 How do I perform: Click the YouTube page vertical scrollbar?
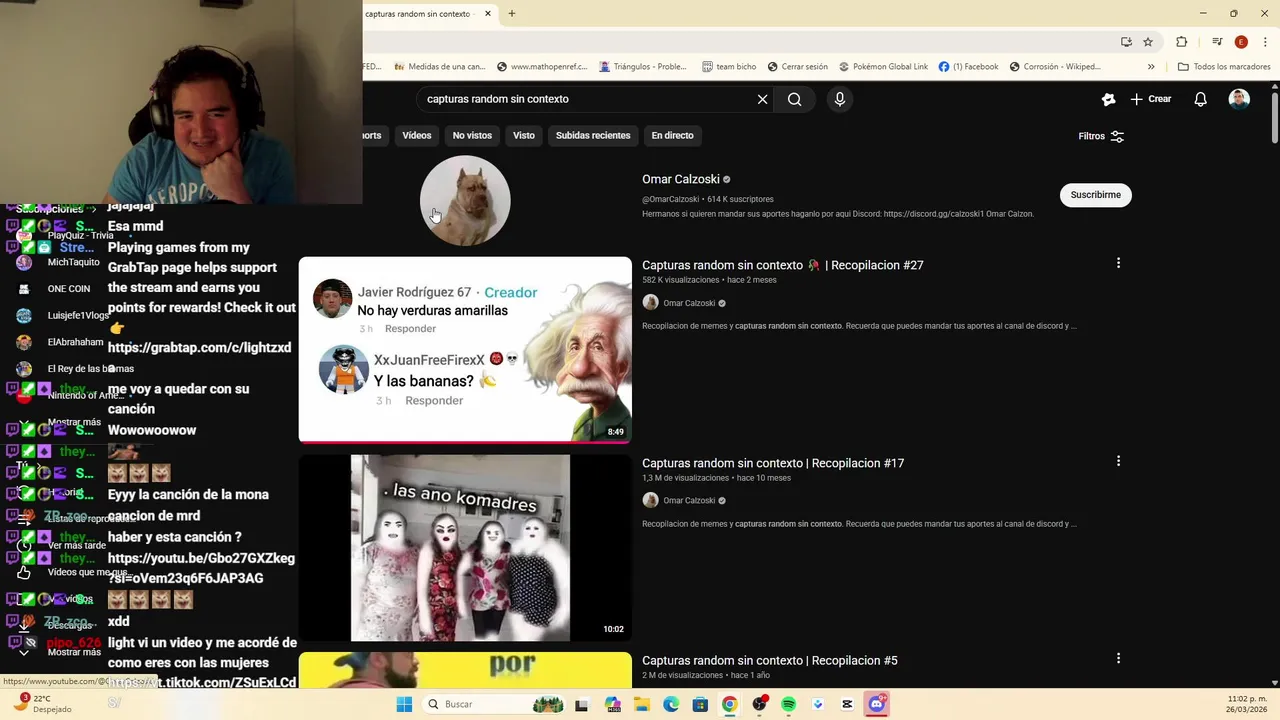(1275, 116)
